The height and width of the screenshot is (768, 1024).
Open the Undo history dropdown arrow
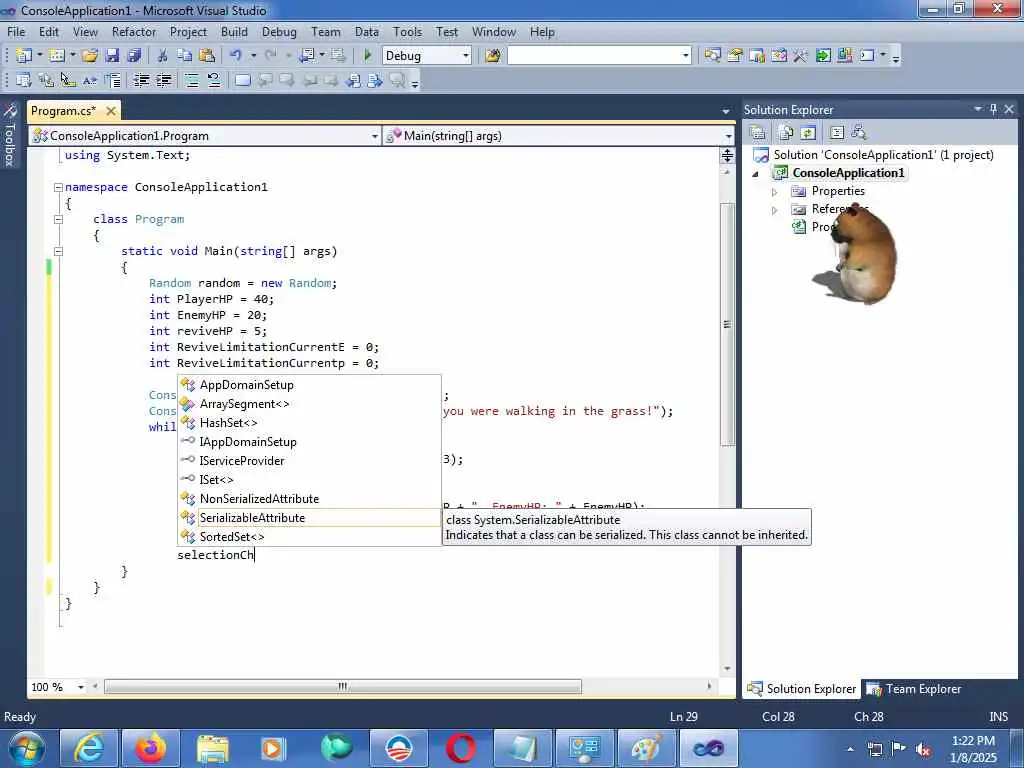pyautogui.click(x=253, y=56)
